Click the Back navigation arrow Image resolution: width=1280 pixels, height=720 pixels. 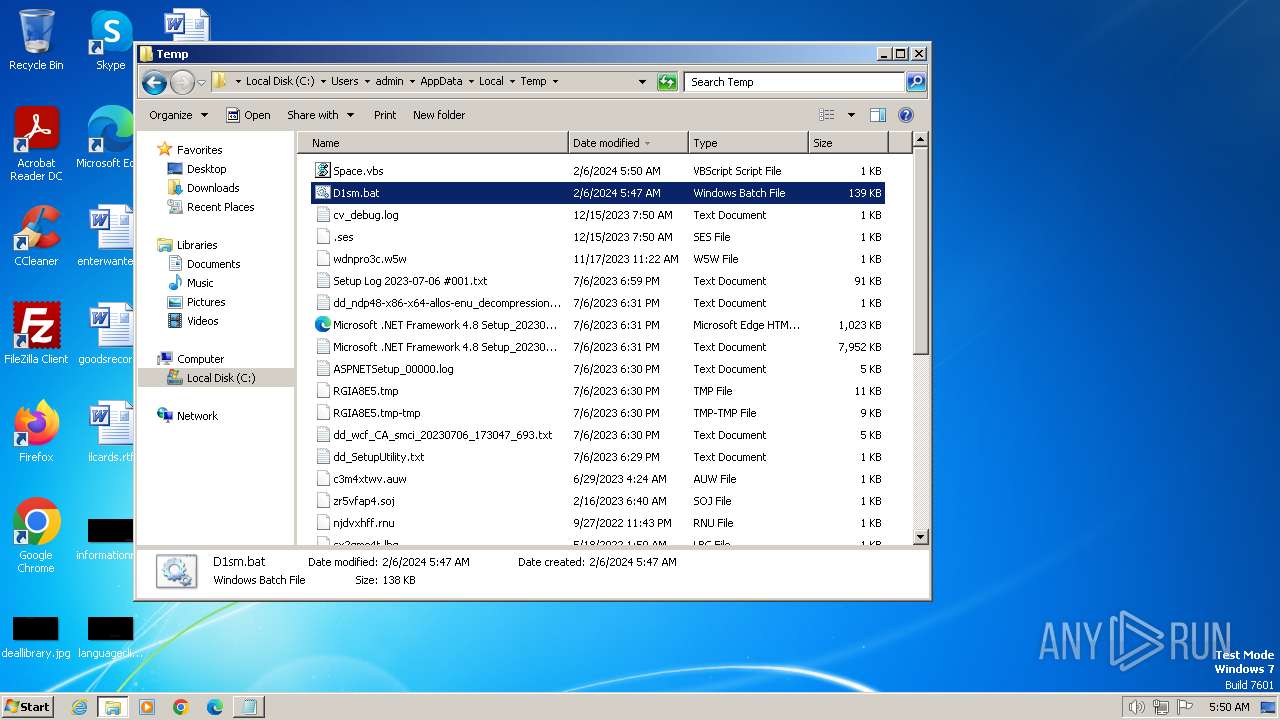click(154, 82)
